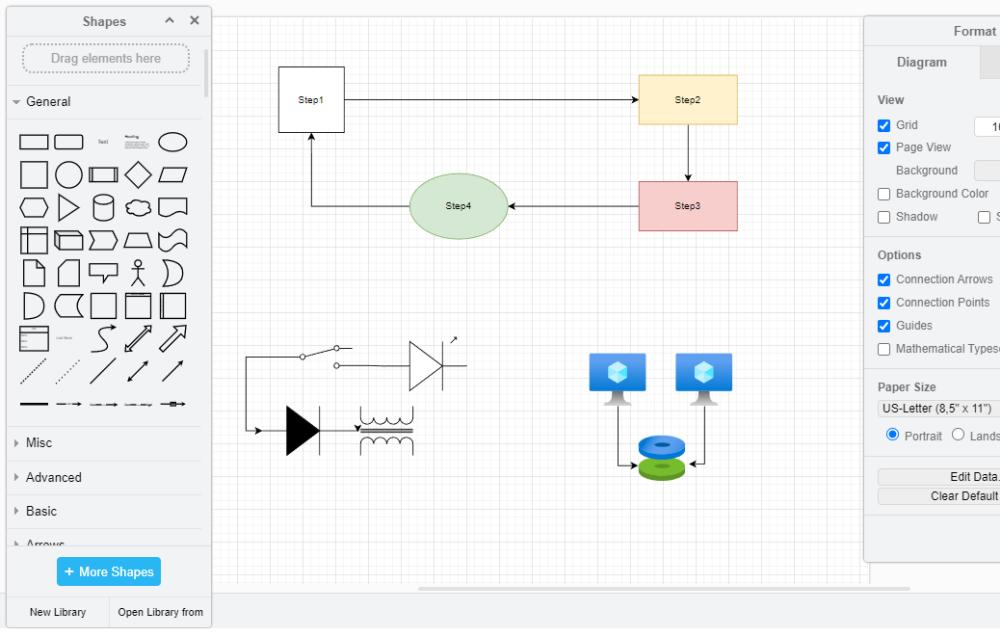Close the Shapes panel
Viewport: 1000px width, 636px height.
tap(194, 21)
